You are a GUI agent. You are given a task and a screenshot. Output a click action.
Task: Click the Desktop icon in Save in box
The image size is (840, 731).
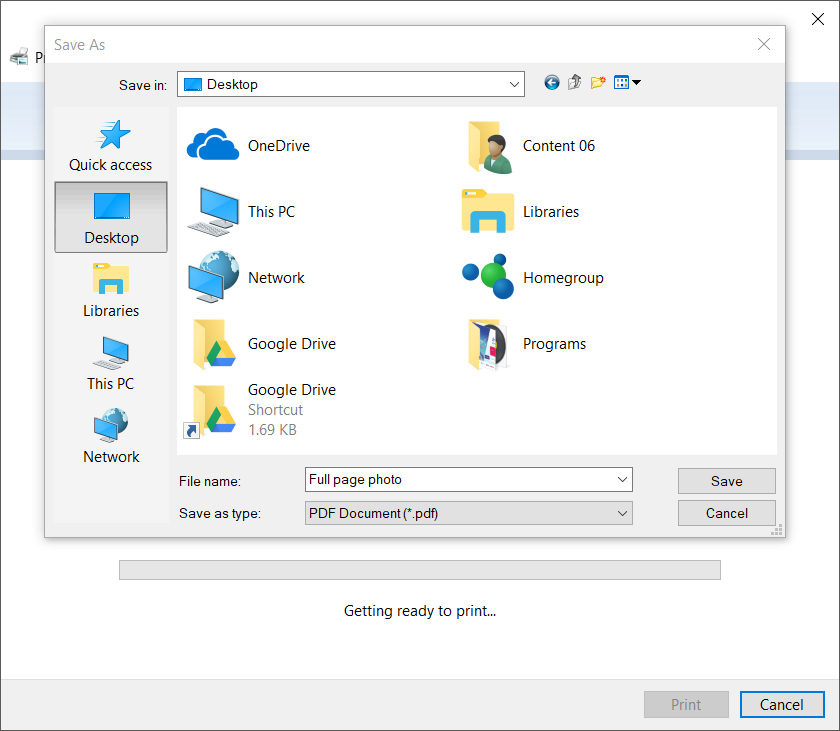pyautogui.click(x=192, y=84)
